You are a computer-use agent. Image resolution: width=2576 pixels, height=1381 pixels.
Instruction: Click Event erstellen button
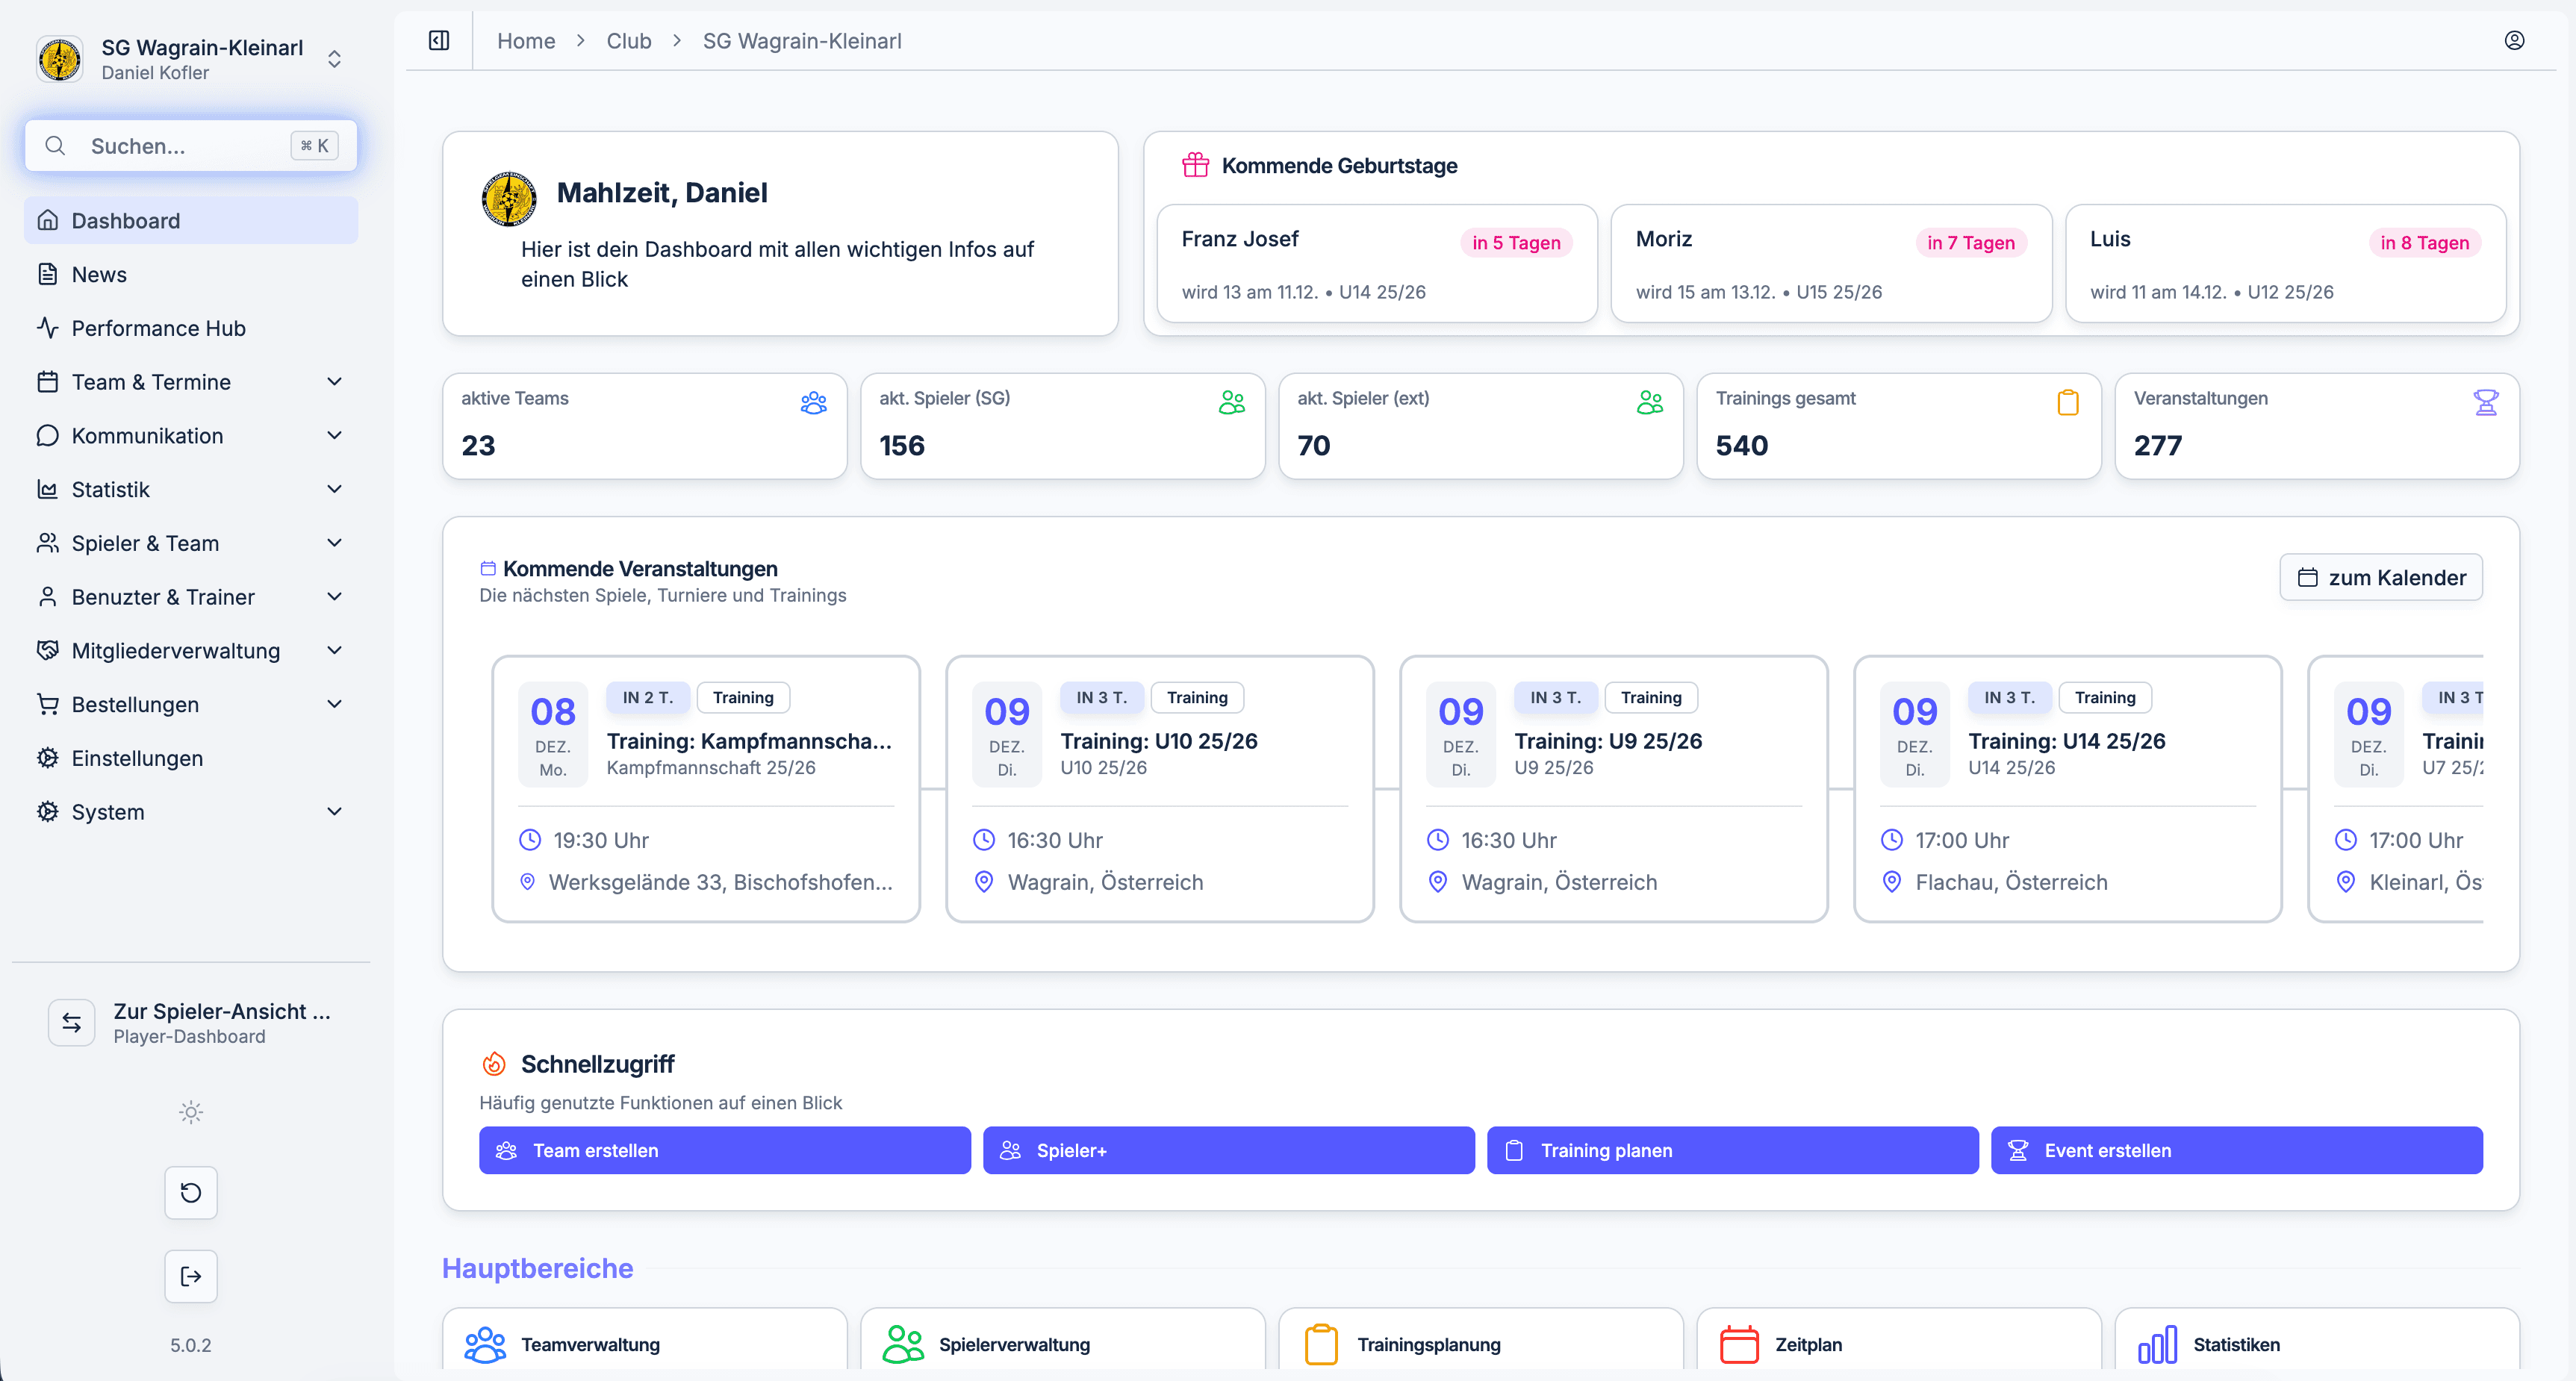click(2237, 1151)
